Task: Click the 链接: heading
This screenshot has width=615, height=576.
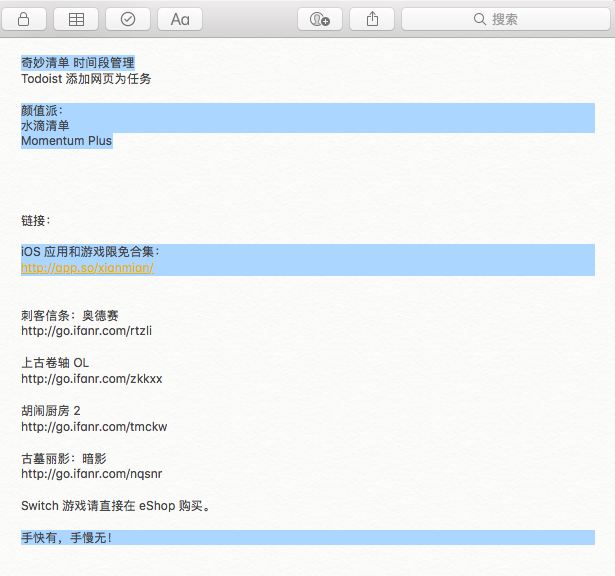Action: coord(36,220)
